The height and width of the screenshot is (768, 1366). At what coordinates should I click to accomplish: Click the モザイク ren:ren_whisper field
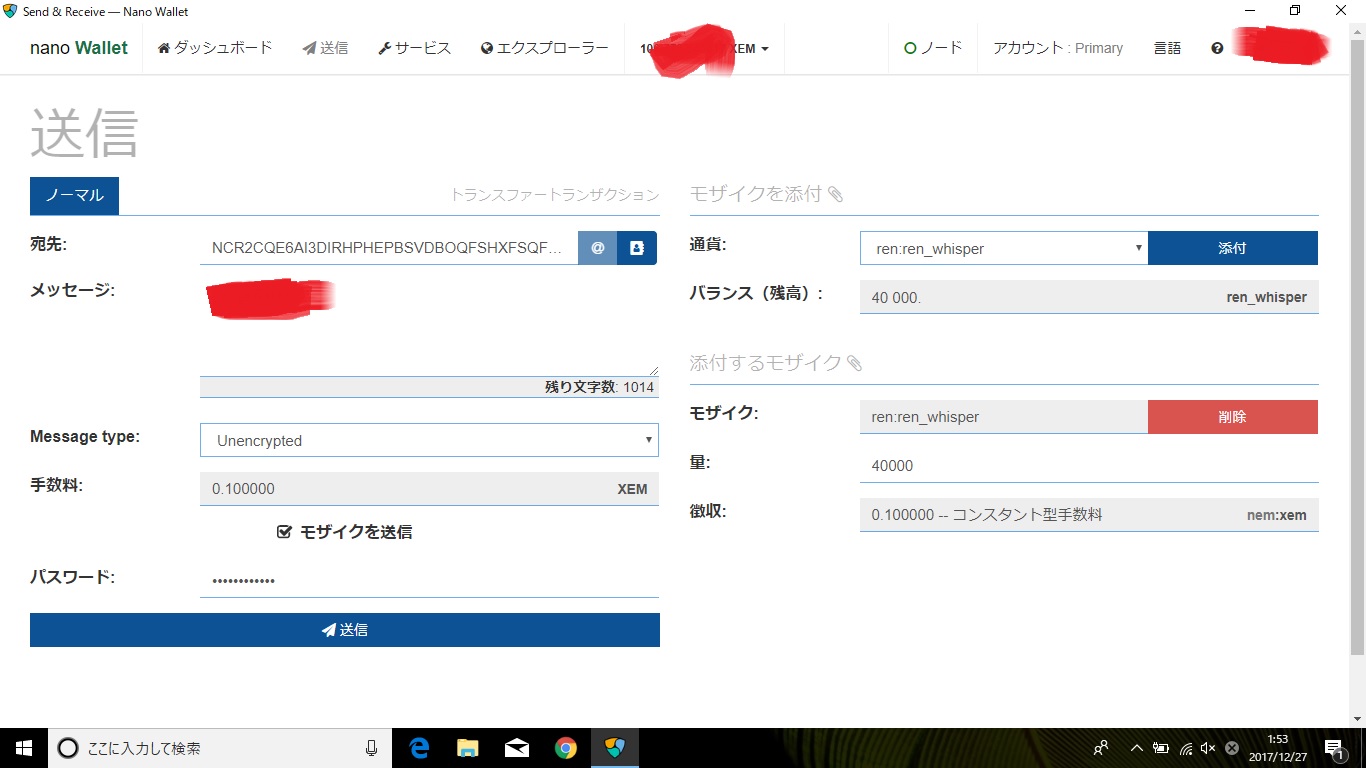click(x=1004, y=417)
